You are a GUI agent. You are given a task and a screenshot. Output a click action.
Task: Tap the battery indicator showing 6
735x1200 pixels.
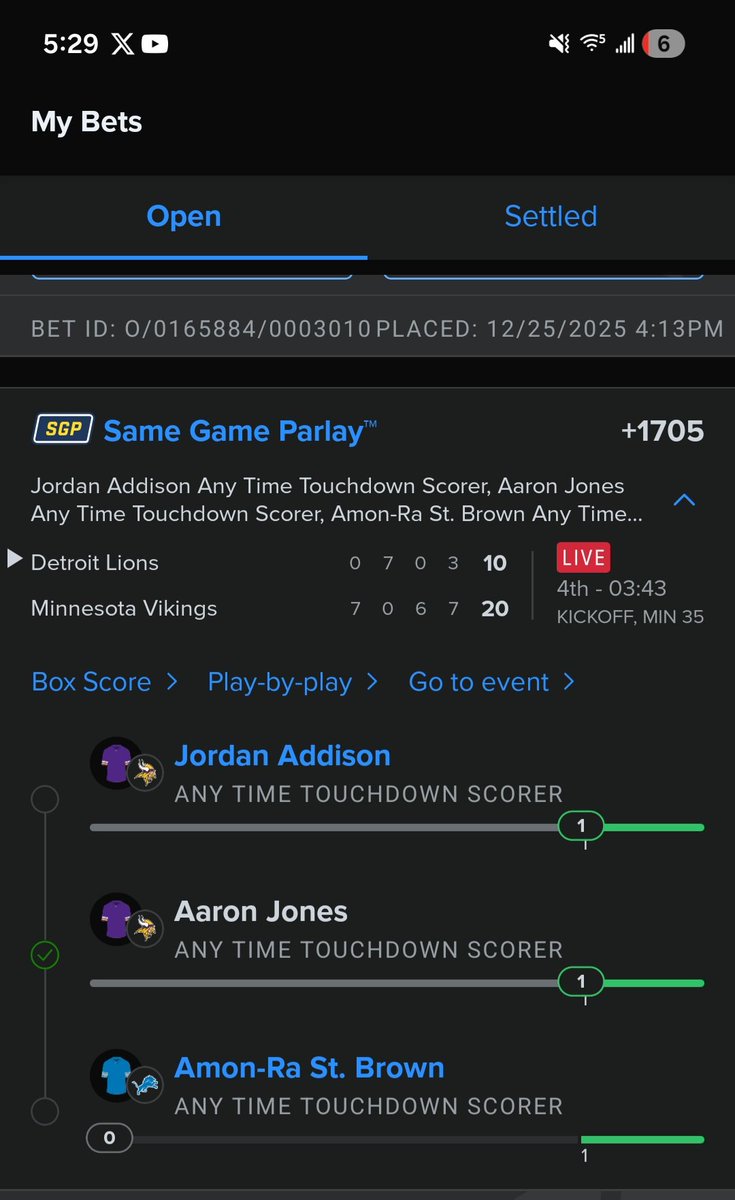(662, 44)
